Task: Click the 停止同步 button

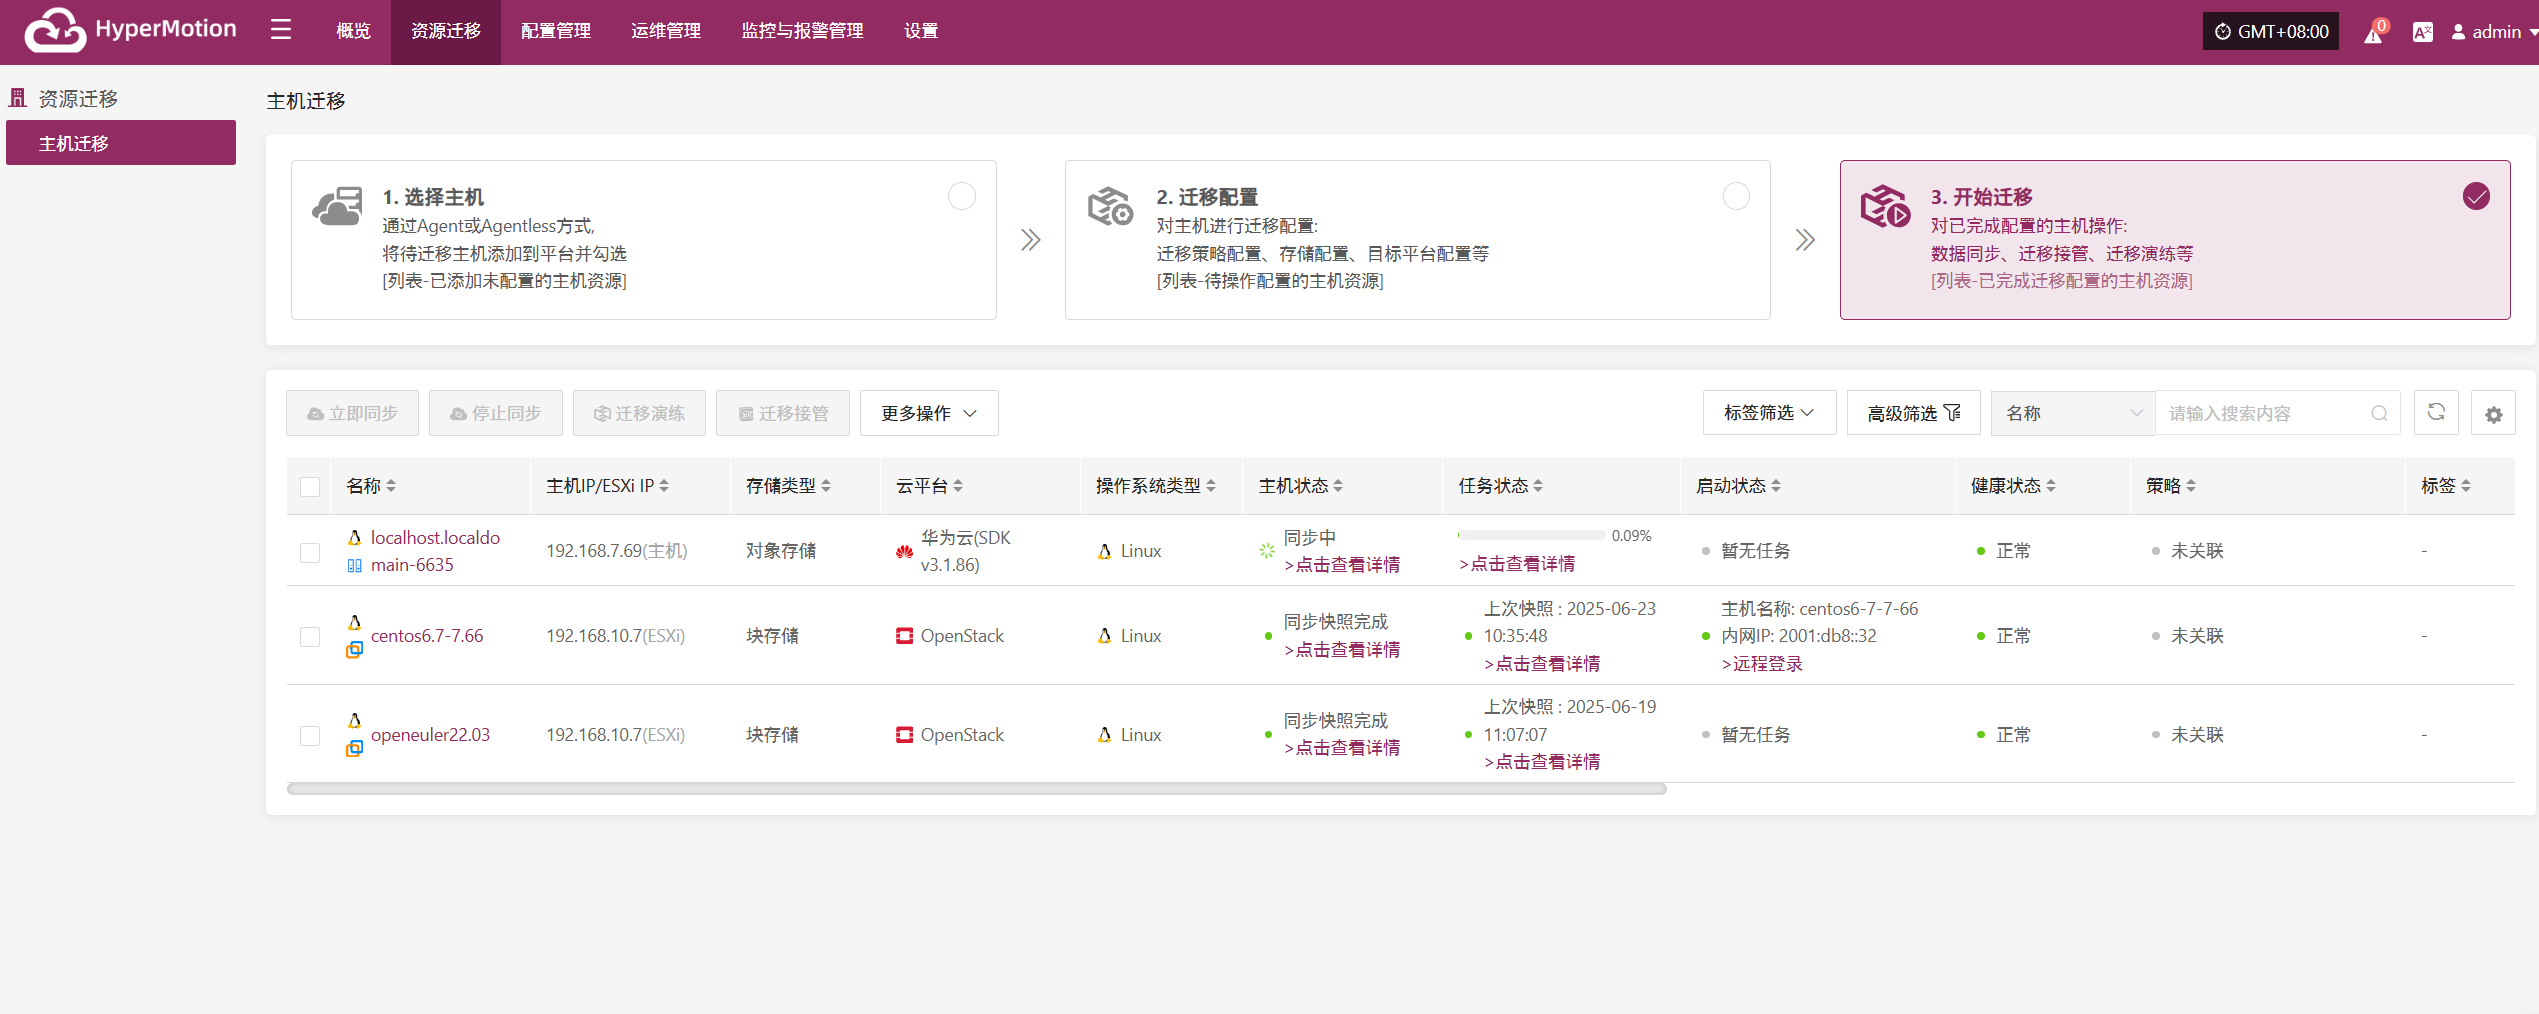Action: point(496,413)
